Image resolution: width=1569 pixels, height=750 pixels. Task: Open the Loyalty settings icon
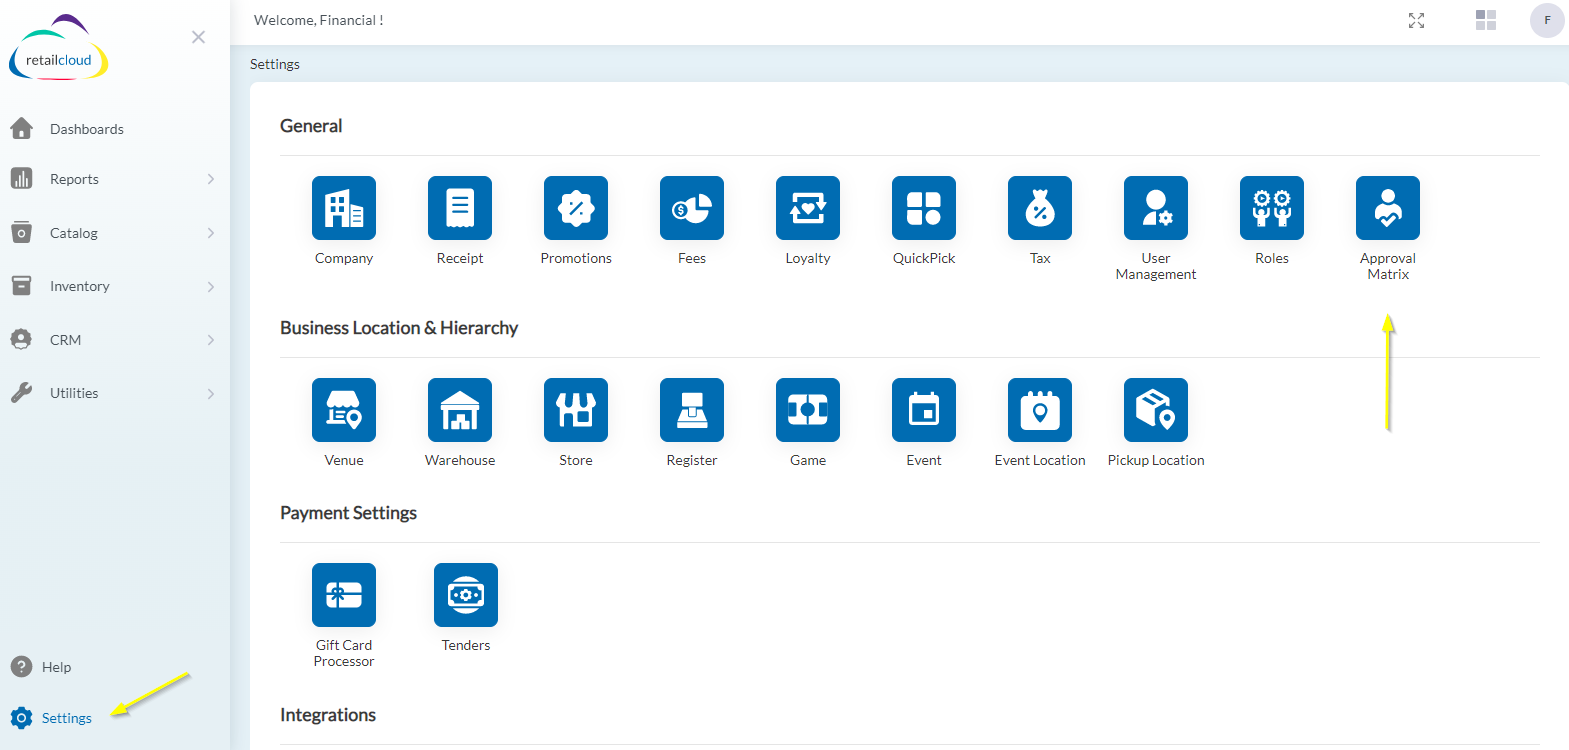[x=808, y=208]
